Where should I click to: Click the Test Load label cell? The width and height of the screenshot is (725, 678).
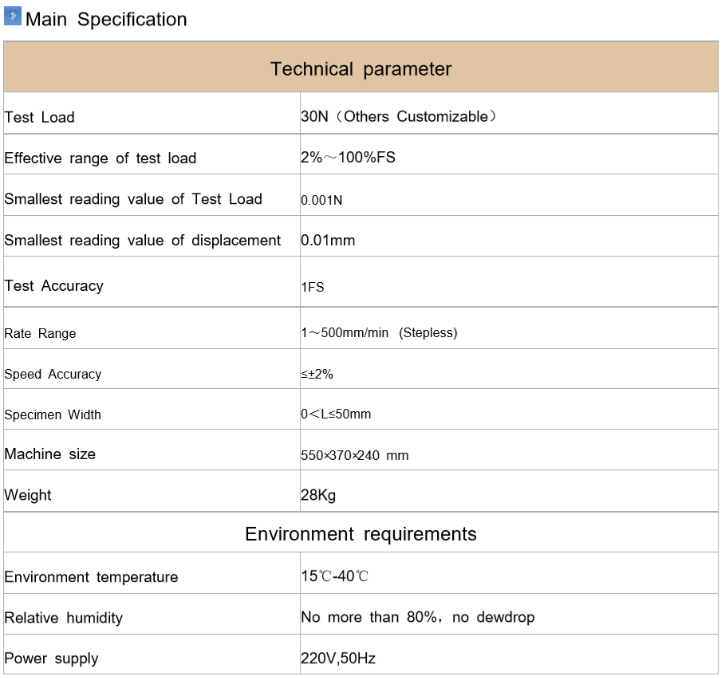40,117
